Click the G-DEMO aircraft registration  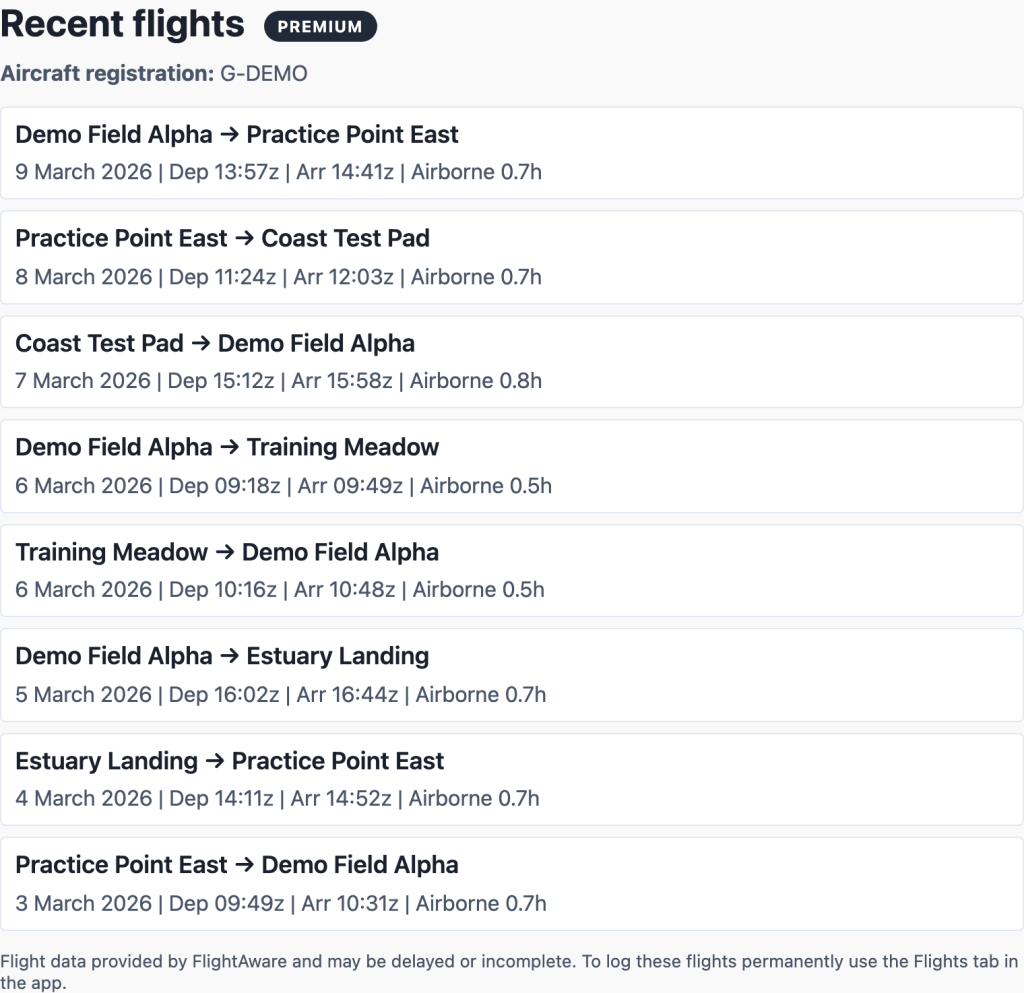click(264, 73)
